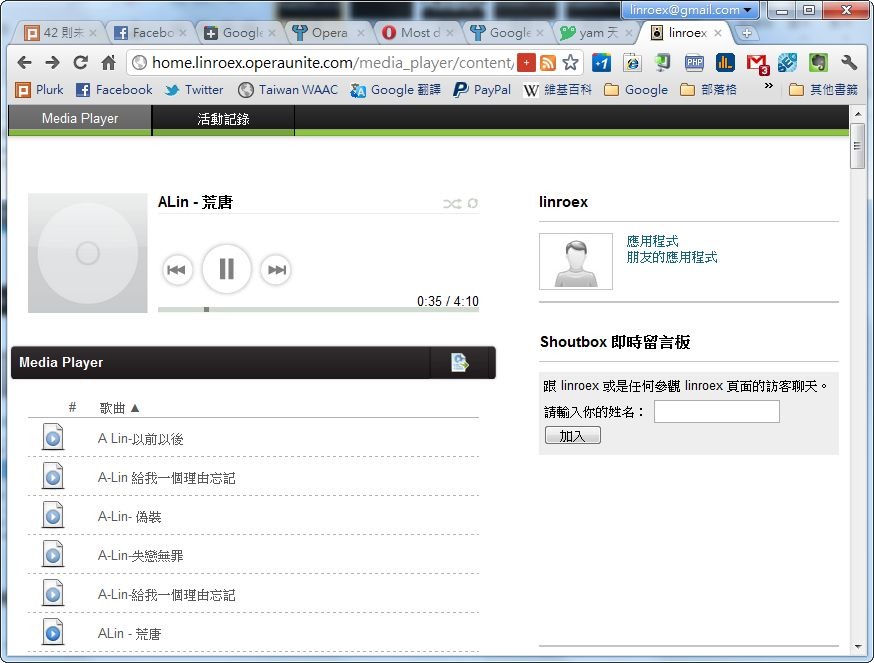874x663 pixels.
Task: Open the wrench settings menu
Action: 849,62
